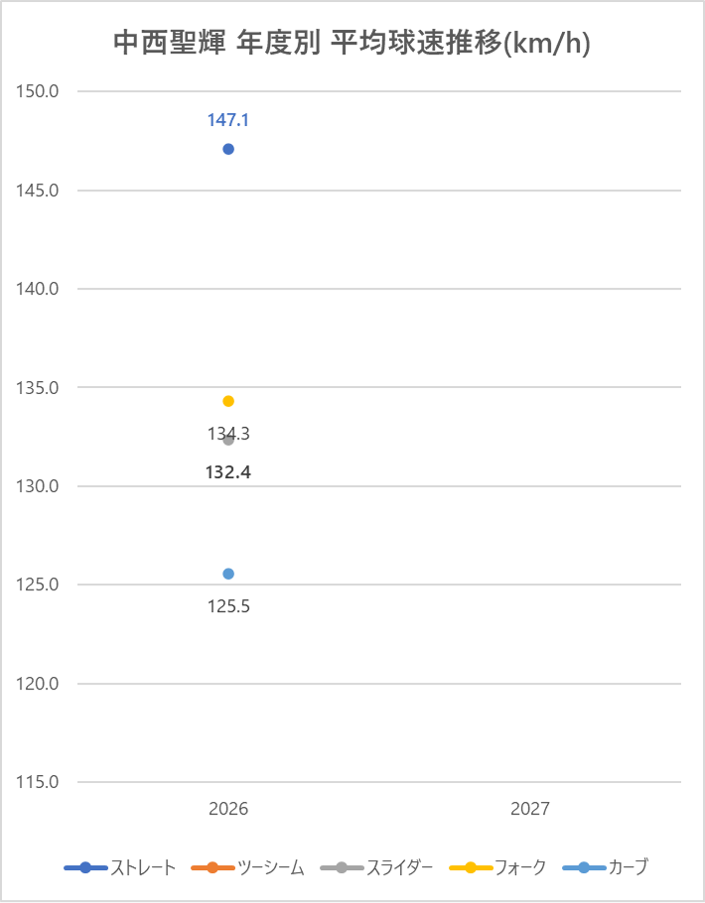This screenshot has width=705, height=903.
Task: Select the ストレート legend entry
Action: tap(121, 868)
